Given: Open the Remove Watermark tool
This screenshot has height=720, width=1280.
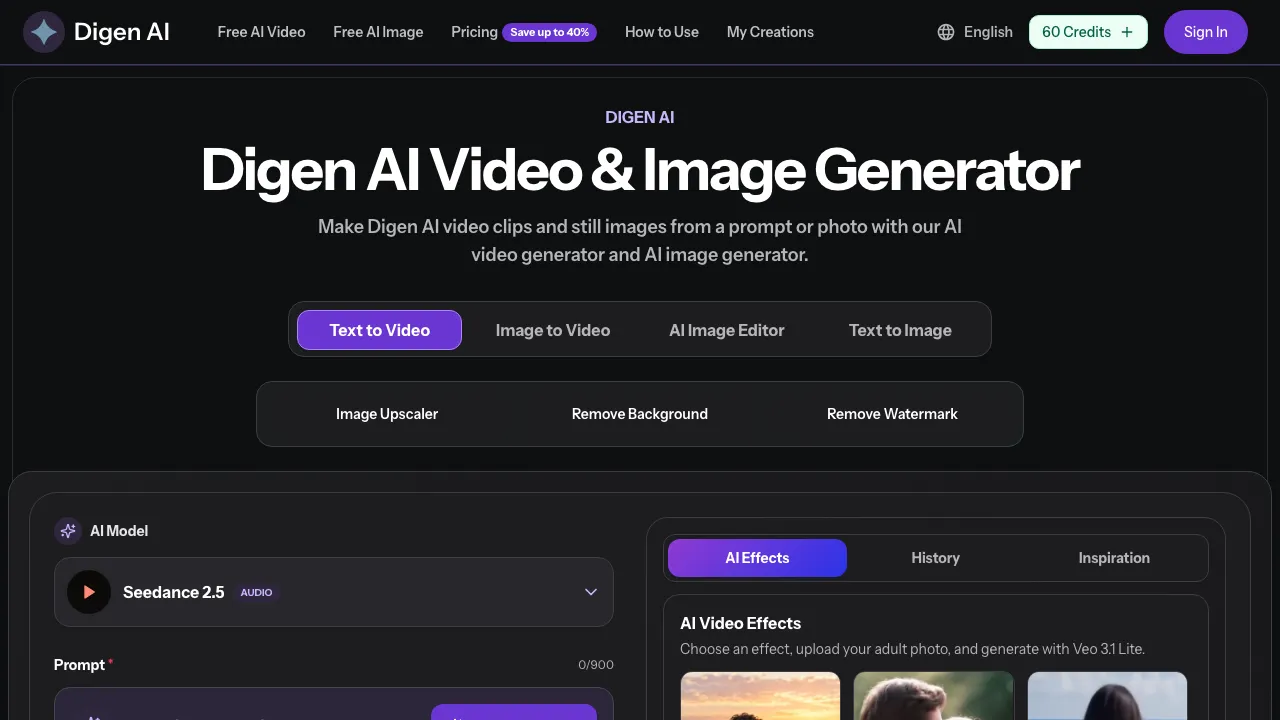Looking at the screenshot, I should (892, 414).
